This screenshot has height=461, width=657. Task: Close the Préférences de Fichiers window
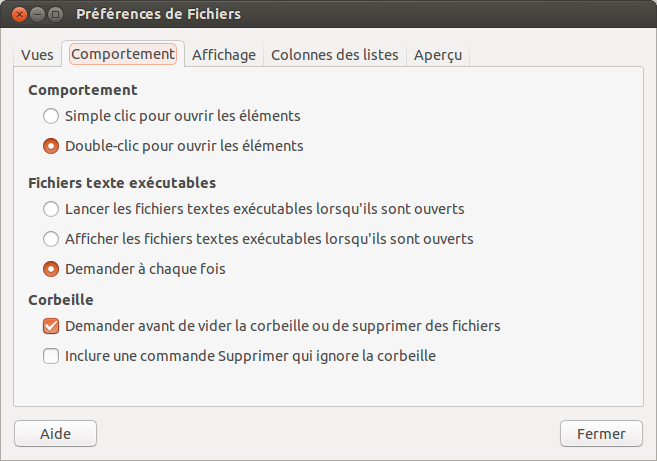point(16,15)
